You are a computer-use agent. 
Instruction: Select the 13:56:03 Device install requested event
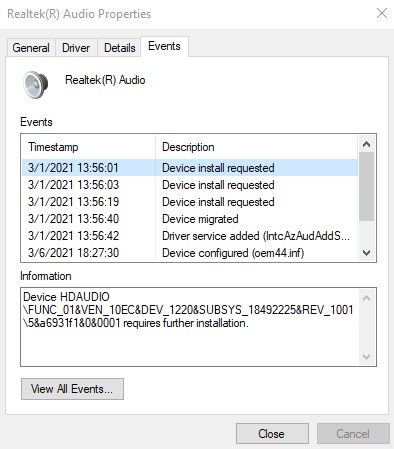click(190, 185)
